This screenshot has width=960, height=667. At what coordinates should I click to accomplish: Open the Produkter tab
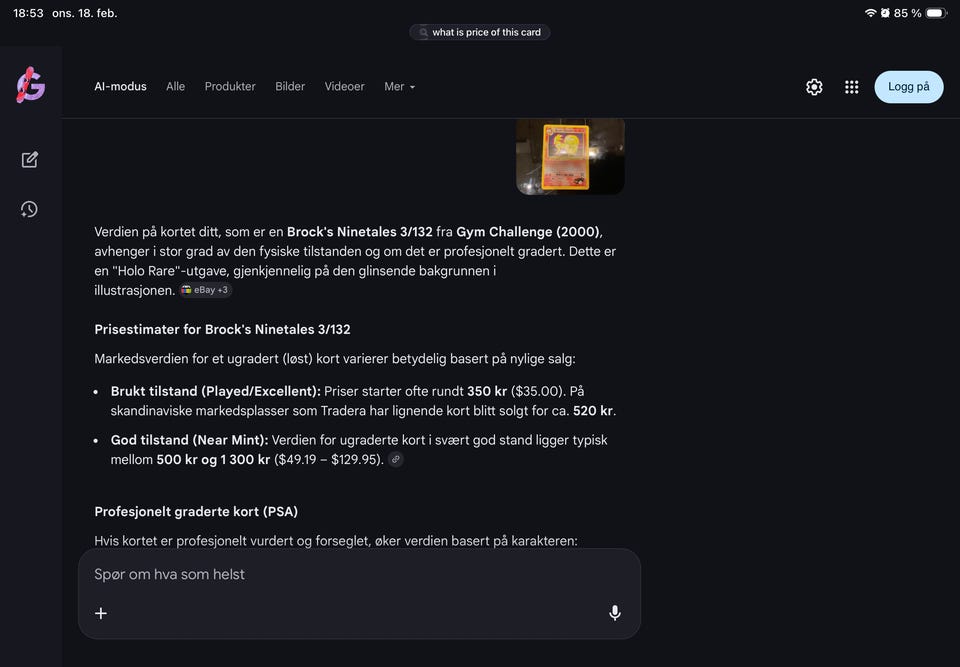(x=230, y=87)
